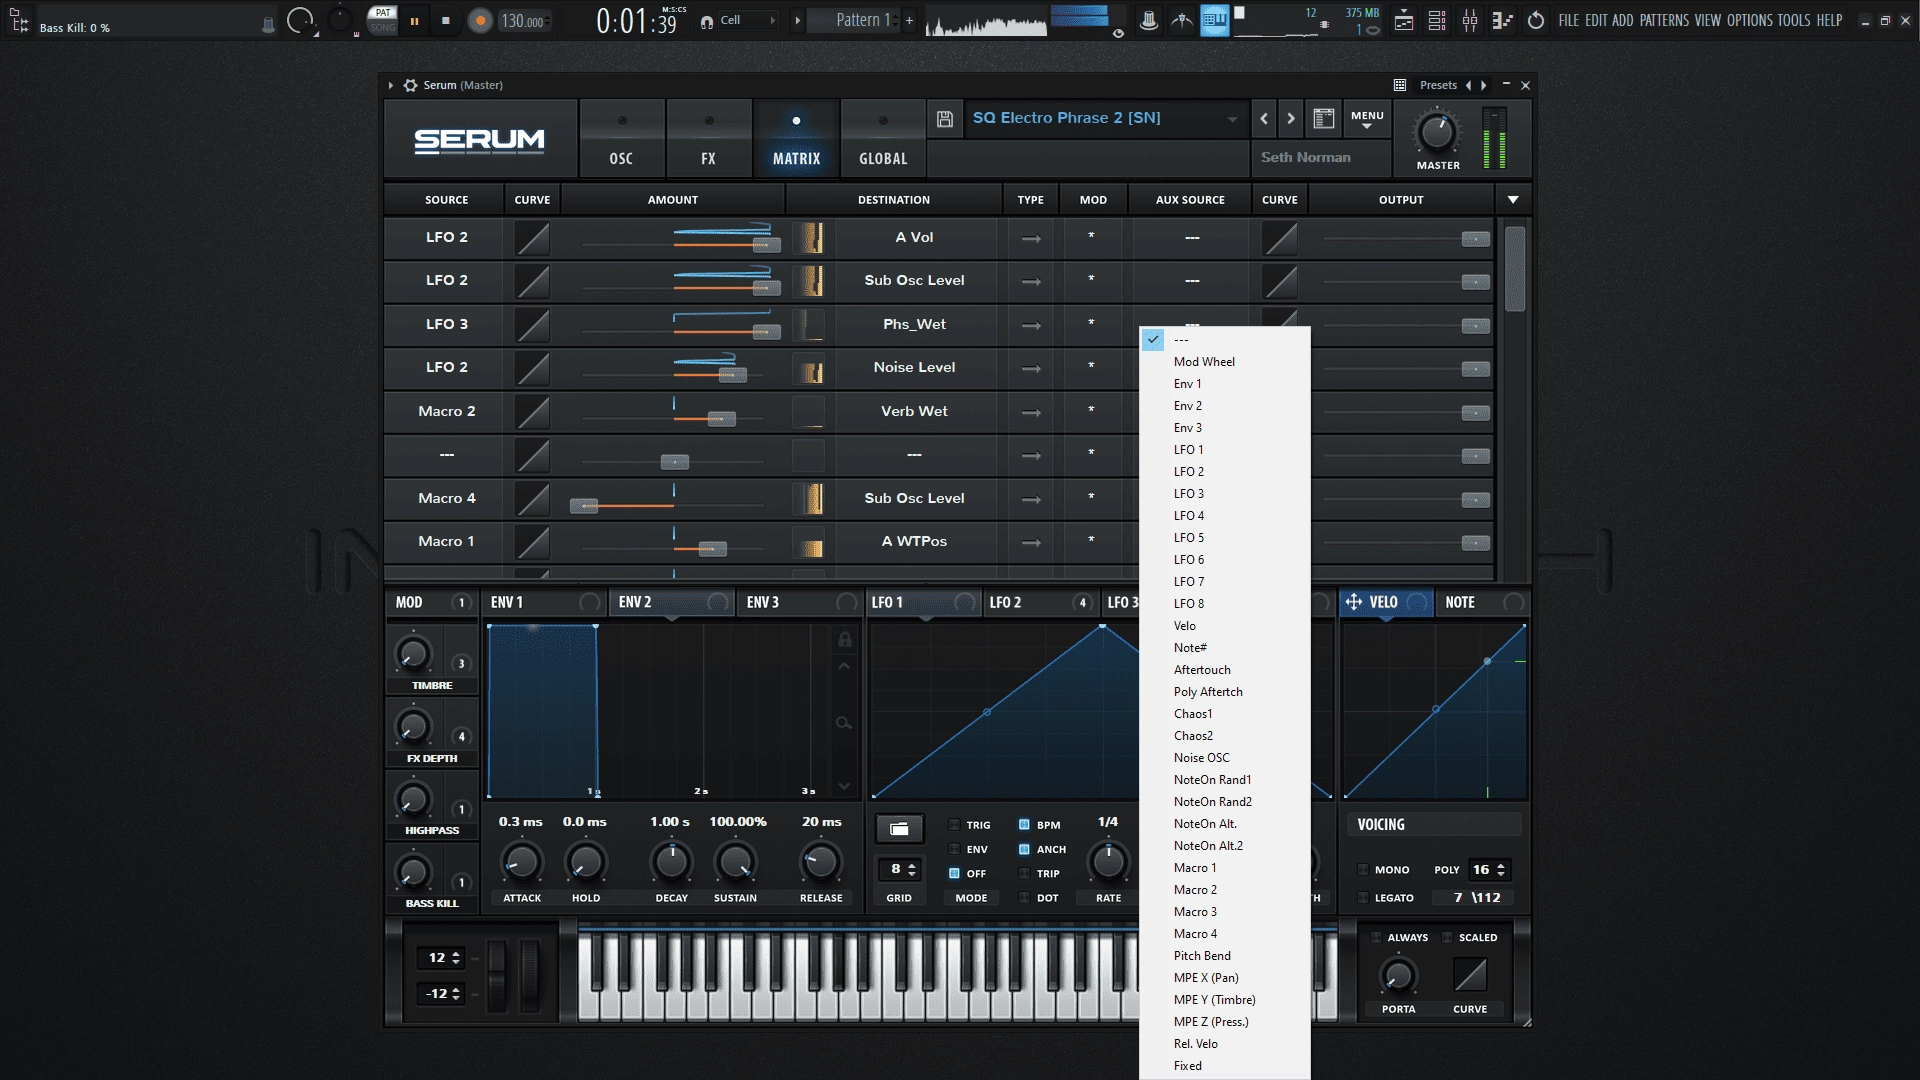Click the FL Studio record button
The height and width of the screenshot is (1080, 1920).
(x=481, y=21)
